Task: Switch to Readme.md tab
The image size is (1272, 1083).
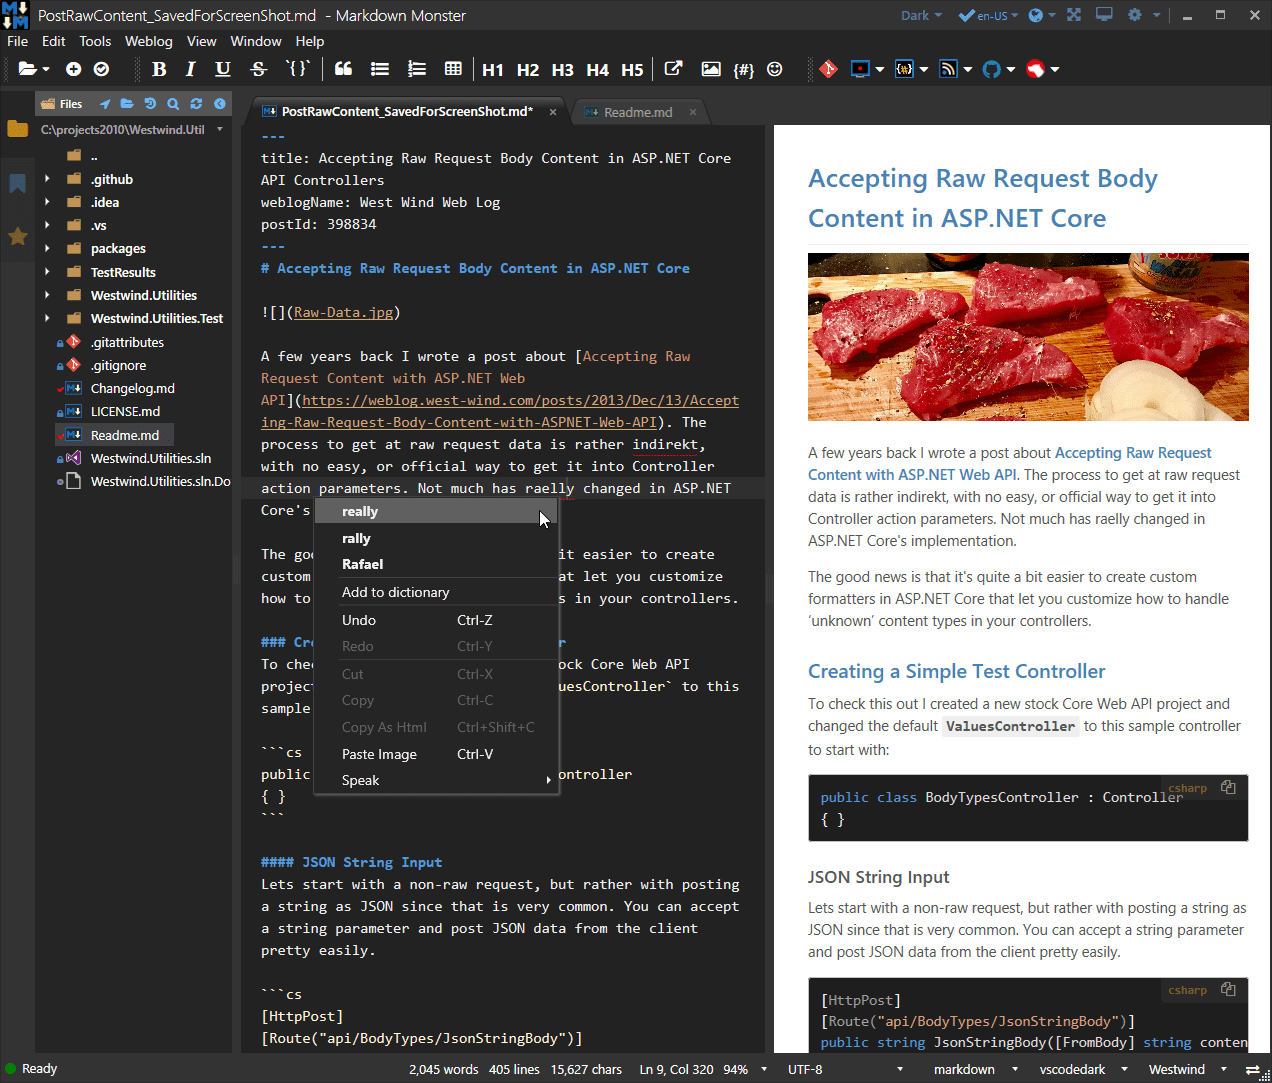Action: 638,112
